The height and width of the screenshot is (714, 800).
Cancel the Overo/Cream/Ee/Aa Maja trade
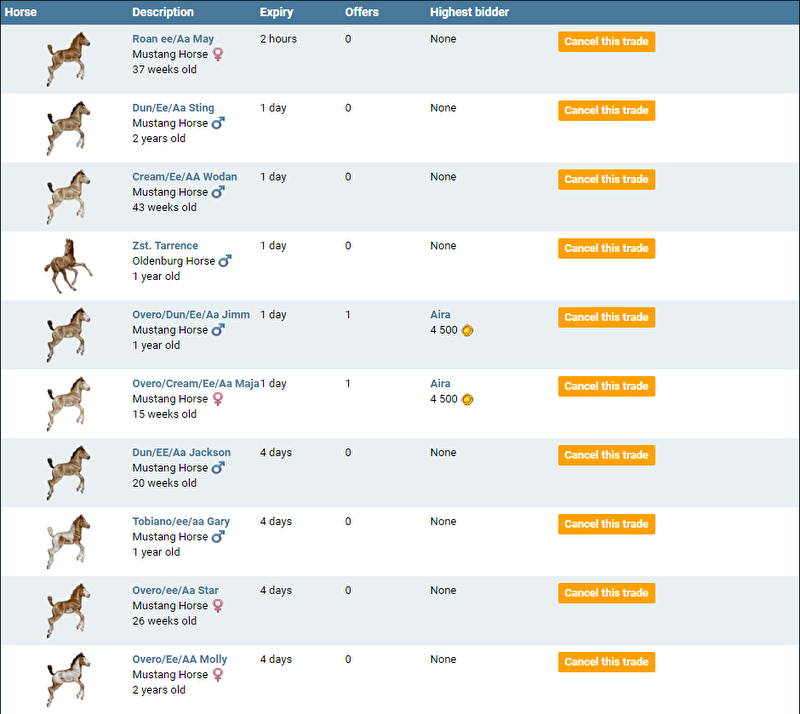click(606, 386)
